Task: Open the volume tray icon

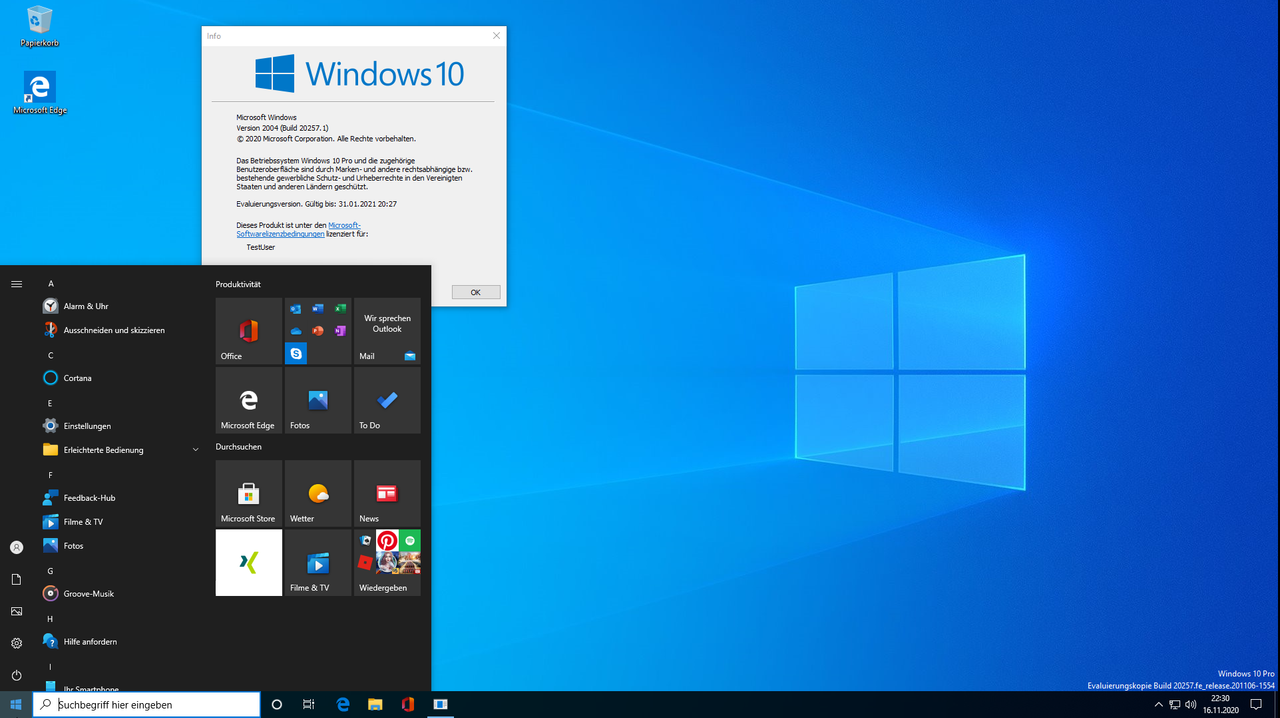Action: (1191, 705)
